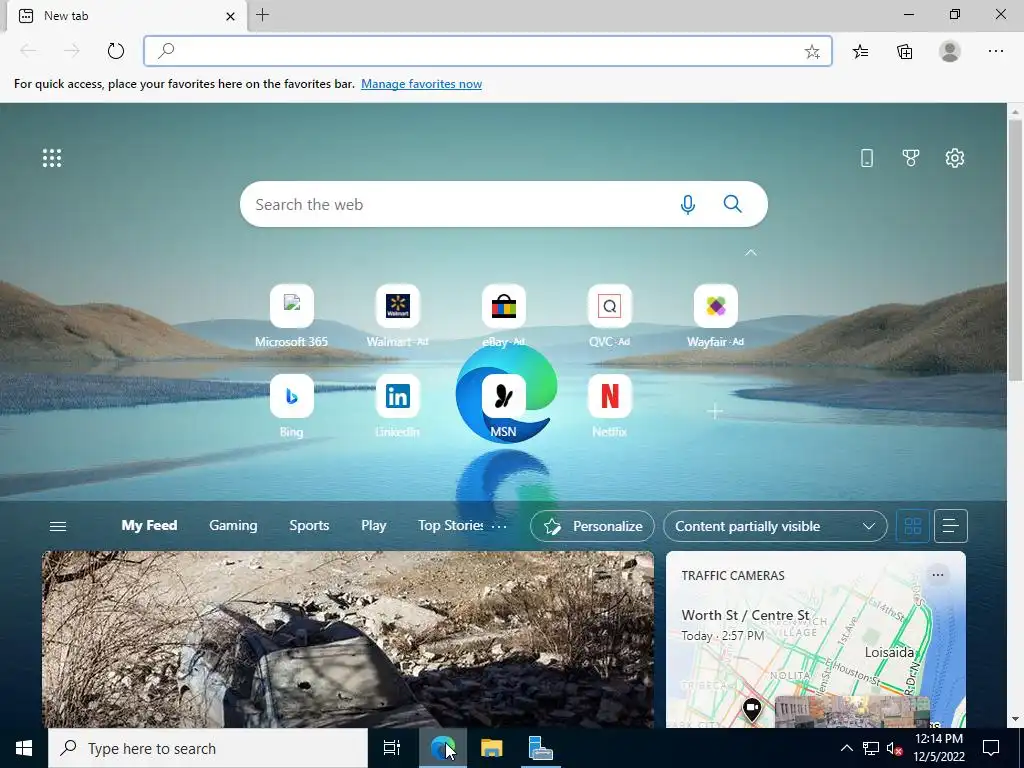Click the taskbar search box
1024x768 pixels.
tap(208, 748)
